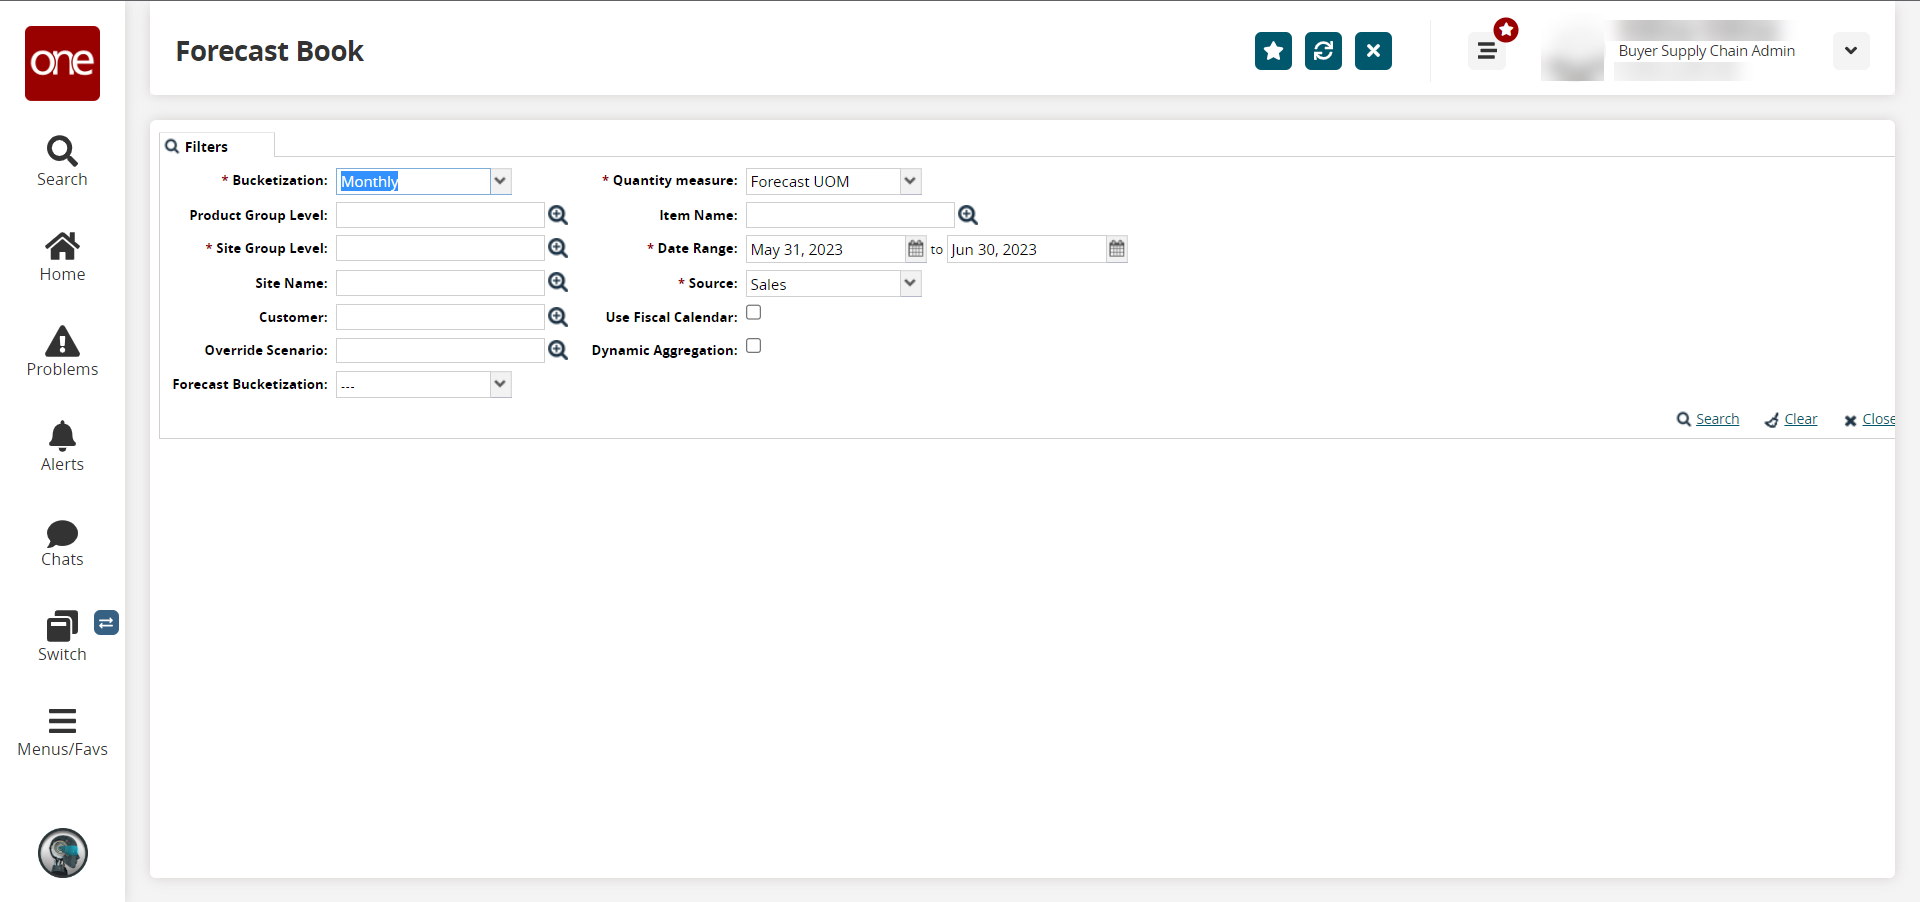Open Product Group Level lookup magnifier
Image resolution: width=1920 pixels, height=902 pixels.
click(558, 215)
